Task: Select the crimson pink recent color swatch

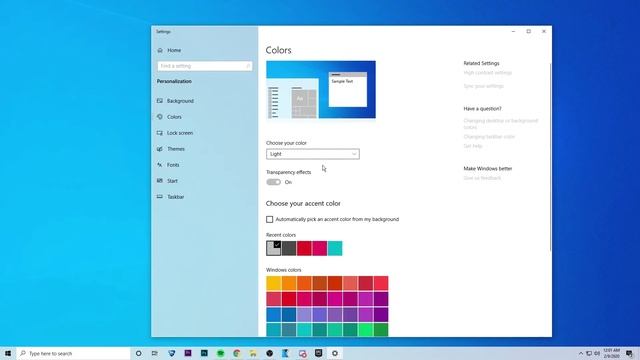Action: coord(320,248)
